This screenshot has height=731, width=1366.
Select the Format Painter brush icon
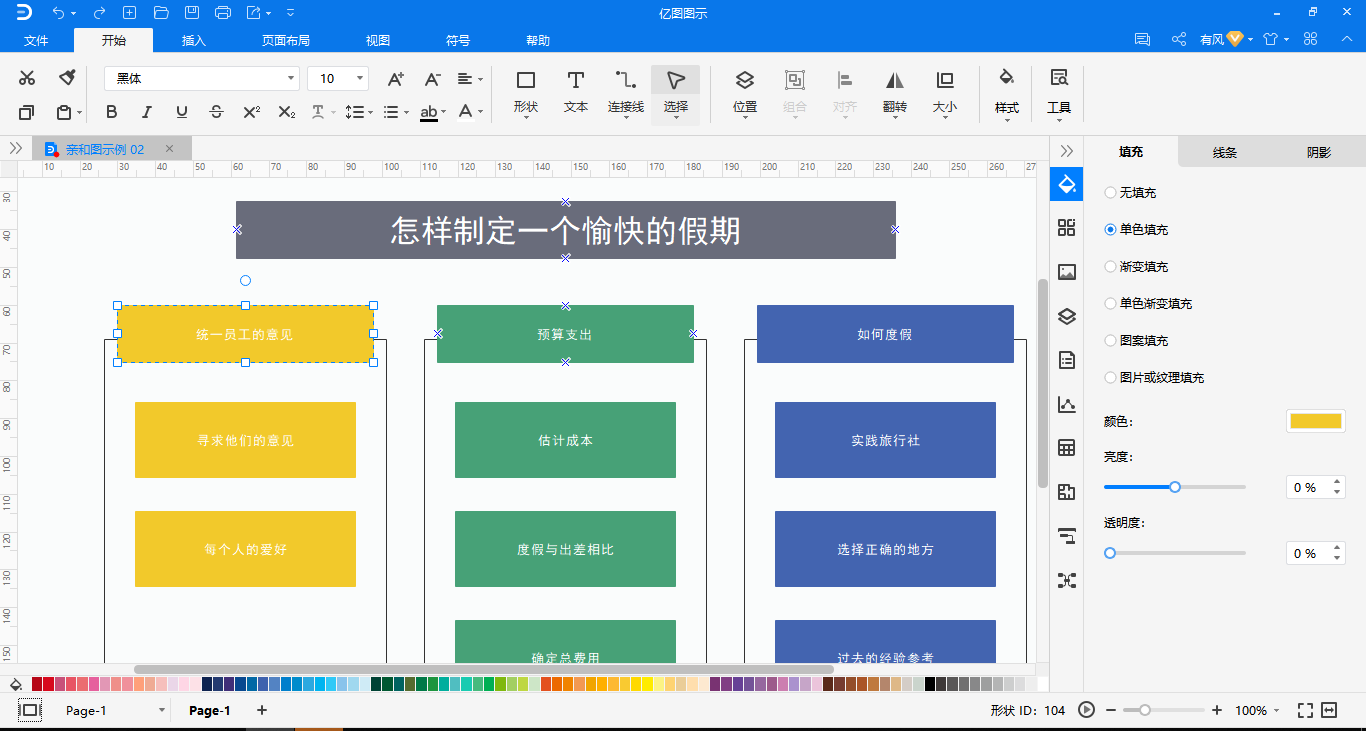tap(67, 78)
